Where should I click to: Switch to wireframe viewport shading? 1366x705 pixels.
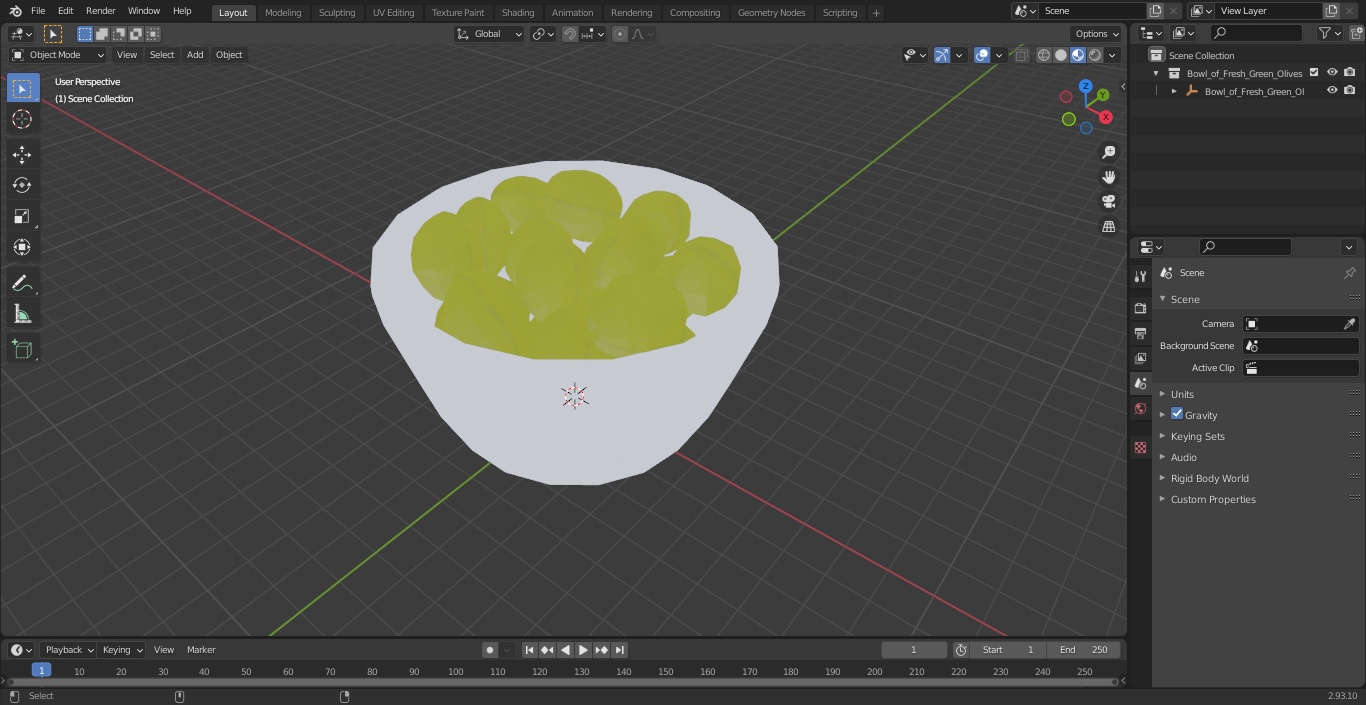click(1044, 55)
